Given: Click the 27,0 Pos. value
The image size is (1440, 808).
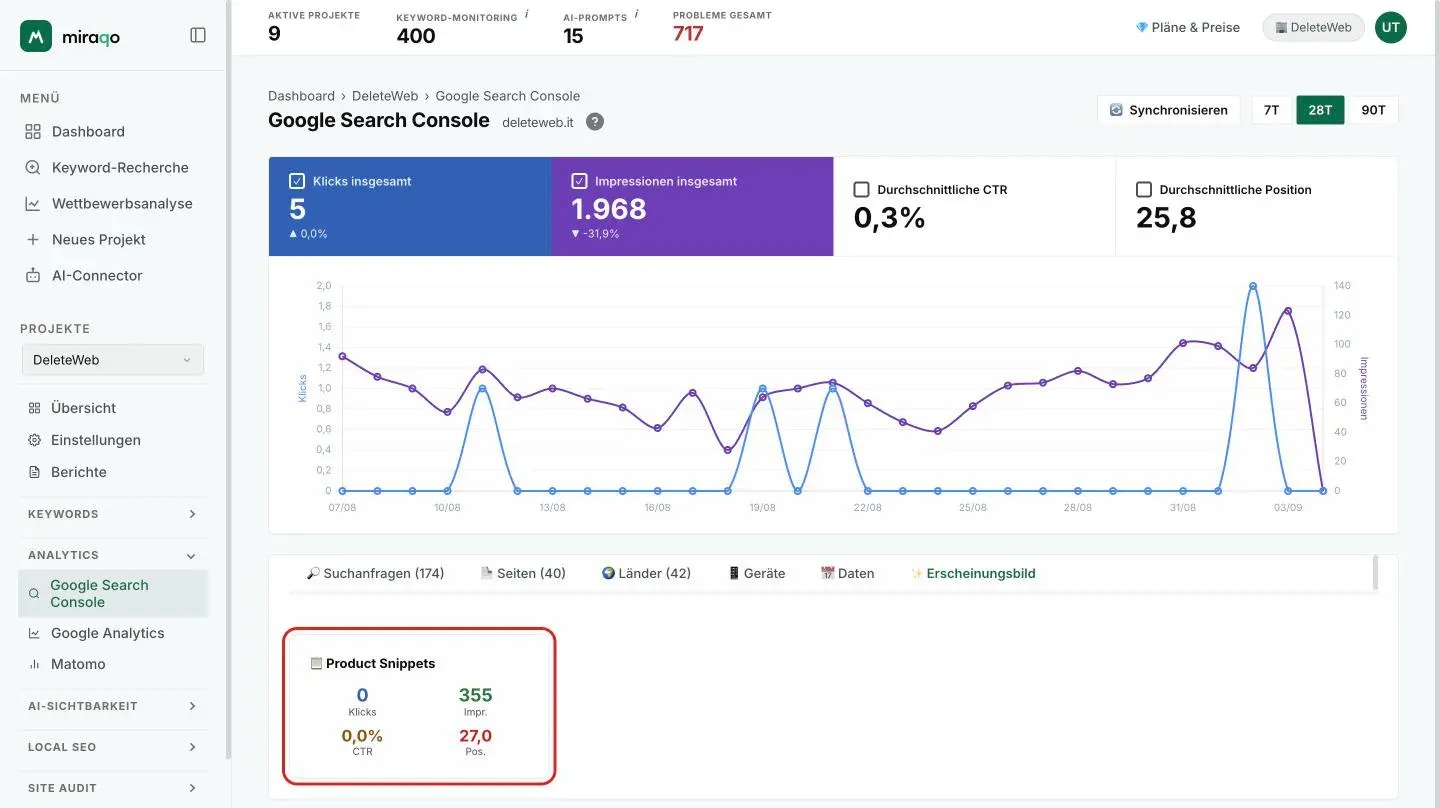Looking at the screenshot, I should 475,736.
